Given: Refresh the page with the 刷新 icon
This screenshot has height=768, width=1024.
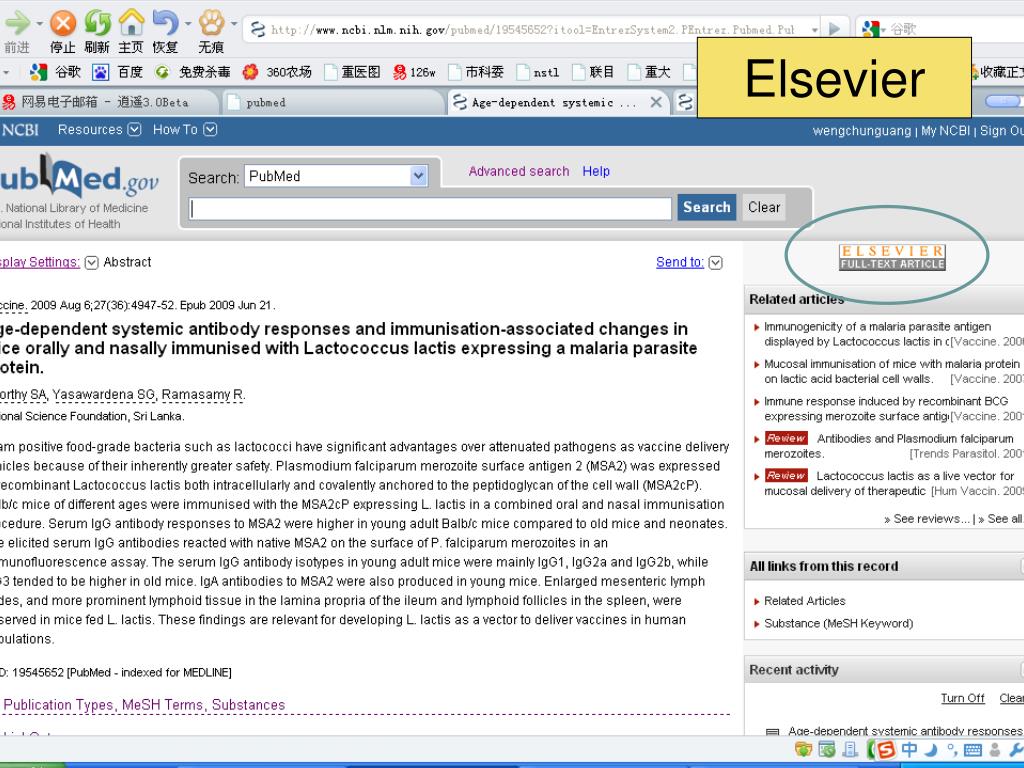Looking at the screenshot, I should [x=97, y=24].
